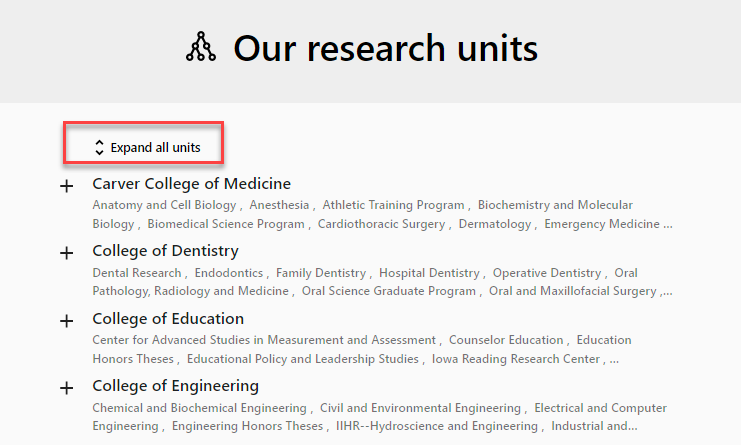Expand College of Dentistry plus icon
The width and height of the screenshot is (741, 445).
point(67,253)
